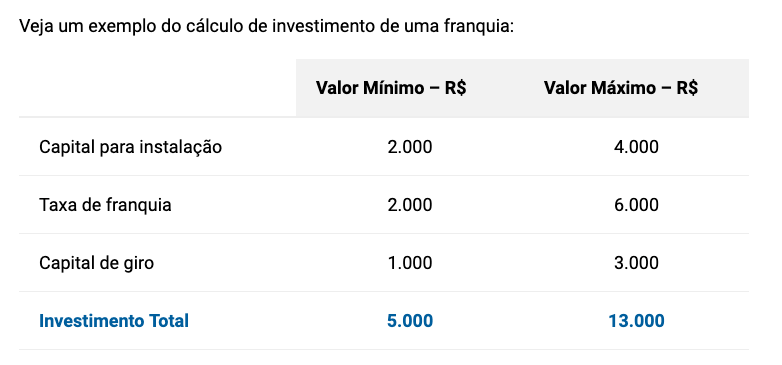Click the Taxa de franquia row label
Viewport: 782px width, 365px height.
click(x=105, y=205)
